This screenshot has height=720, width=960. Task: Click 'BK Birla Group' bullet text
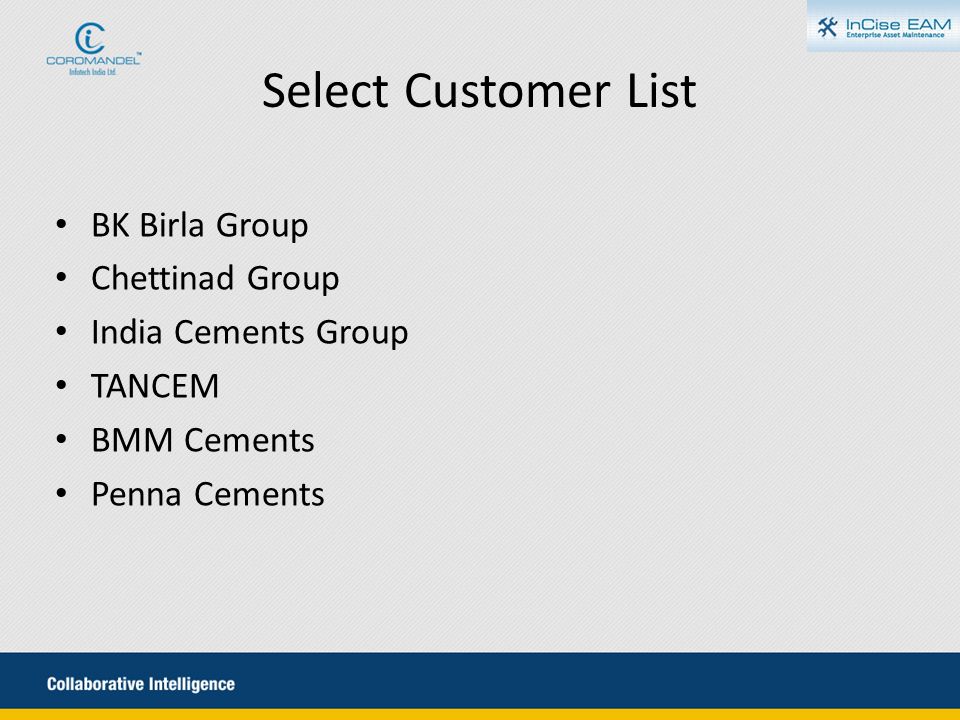(200, 225)
